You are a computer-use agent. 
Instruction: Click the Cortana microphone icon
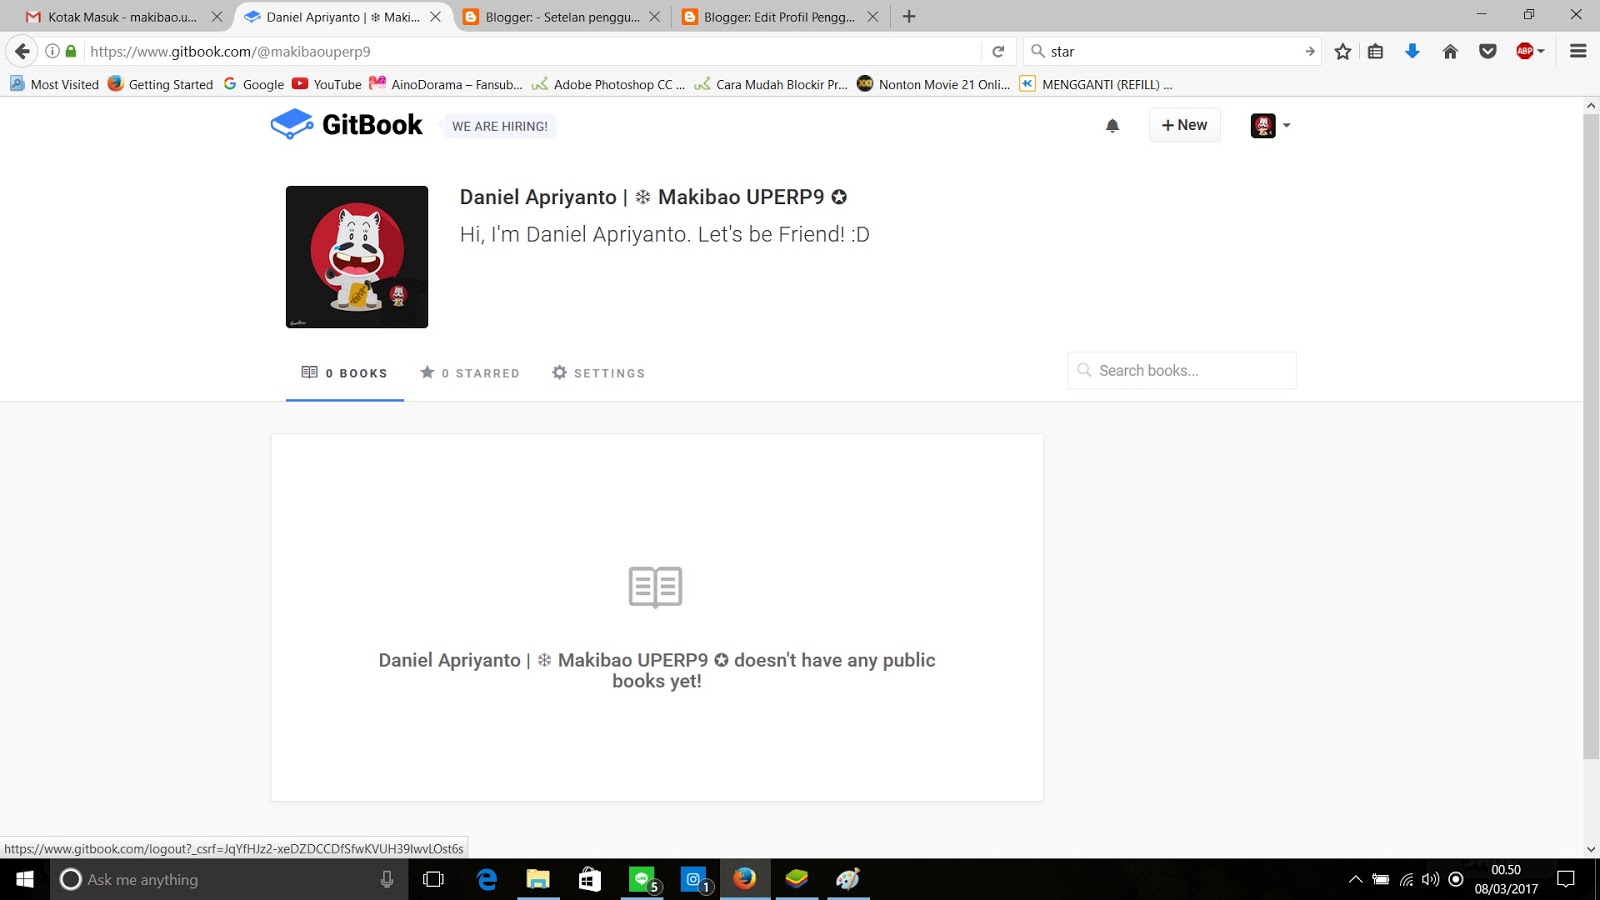pyautogui.click(x=387, y=880)
